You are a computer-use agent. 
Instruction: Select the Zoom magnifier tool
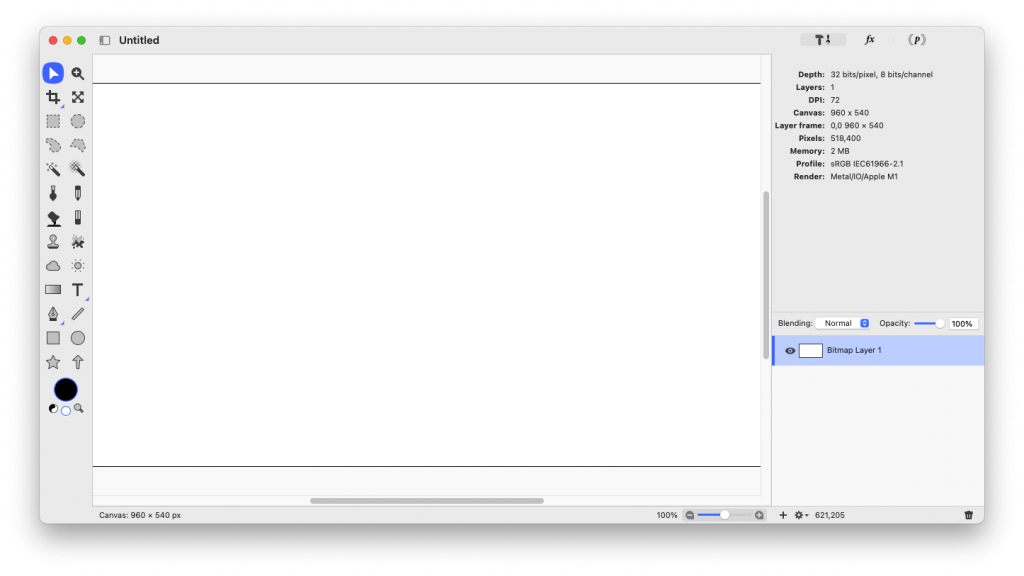78,73
